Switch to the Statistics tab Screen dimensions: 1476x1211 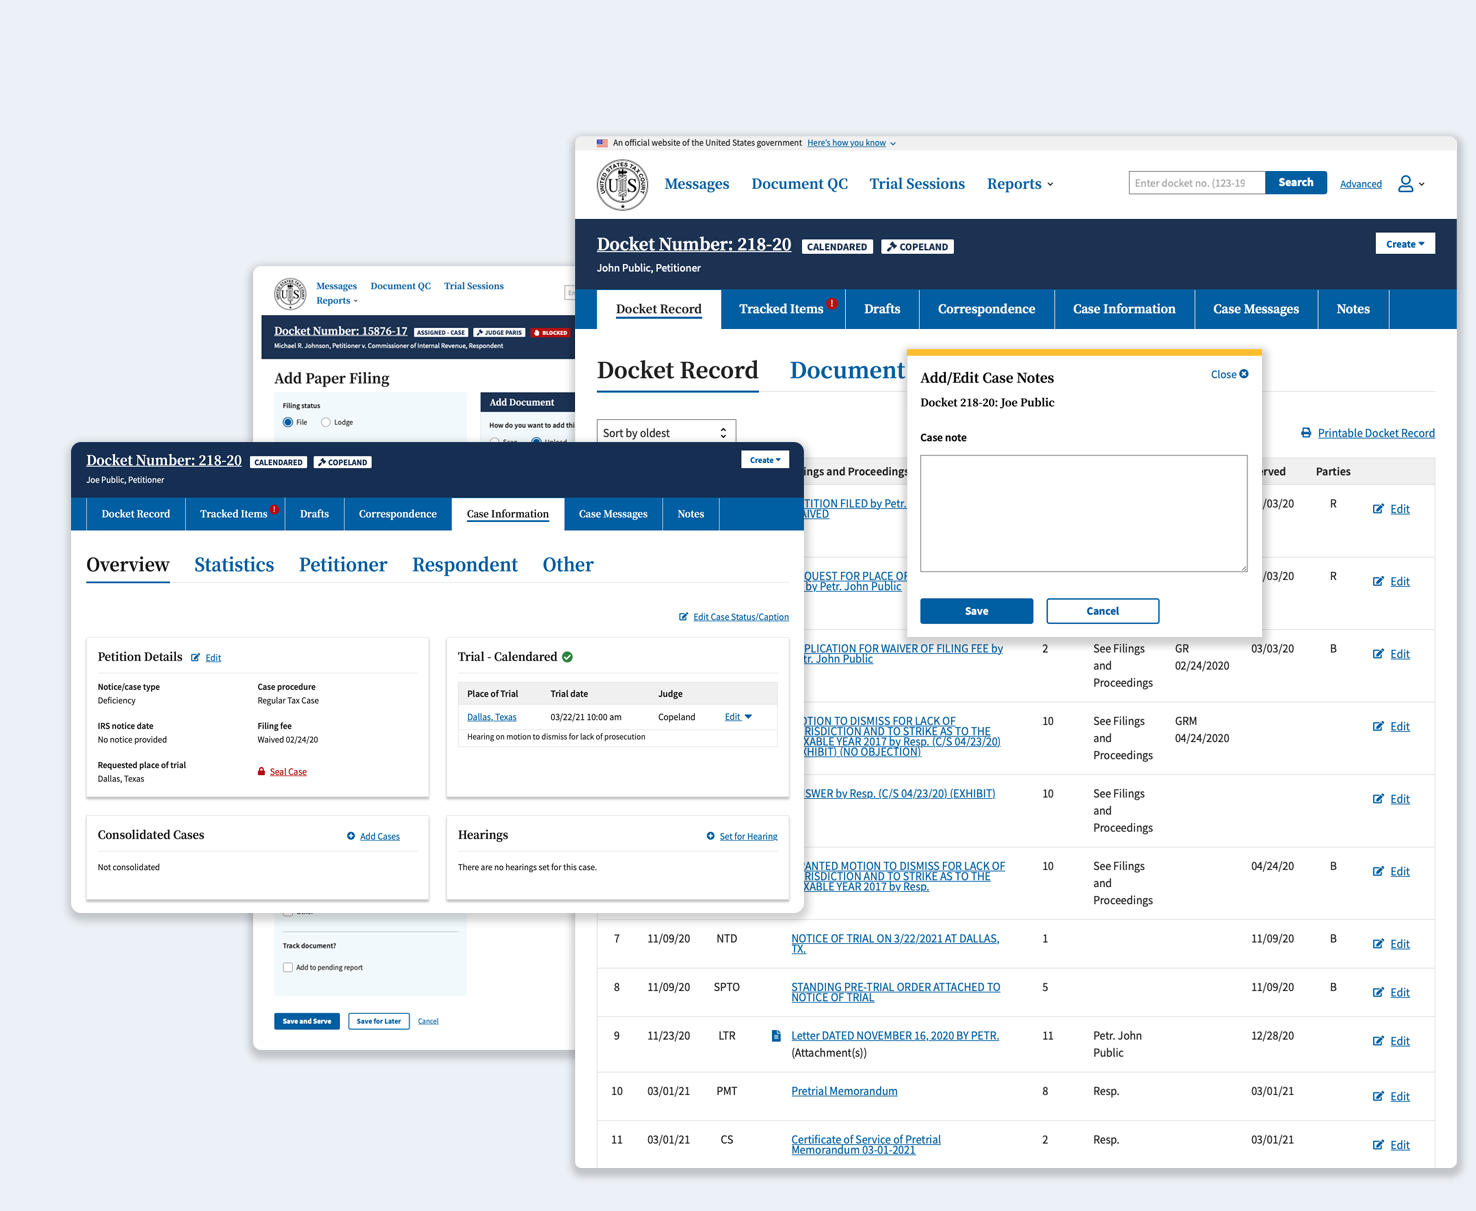pyautogui.click(x=233, y=565)
